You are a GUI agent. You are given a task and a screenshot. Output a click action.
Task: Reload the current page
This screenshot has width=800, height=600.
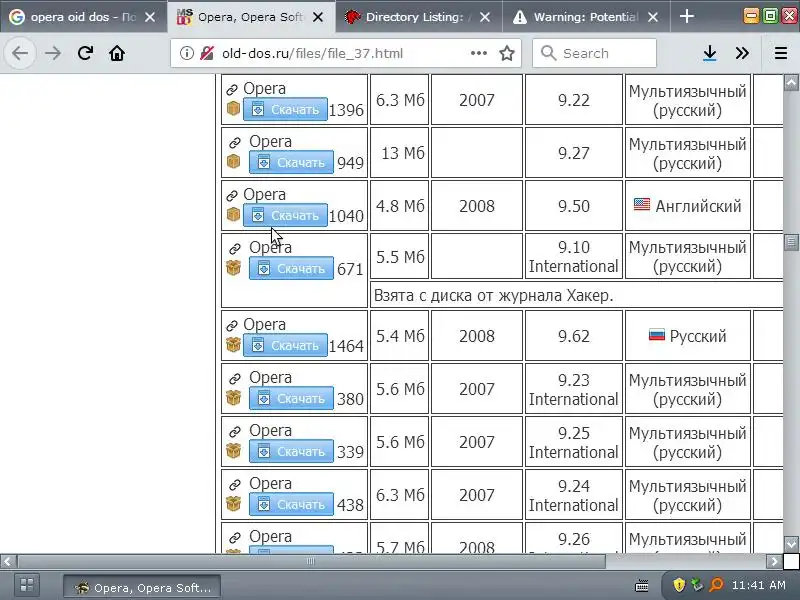(x=85, y=53)
